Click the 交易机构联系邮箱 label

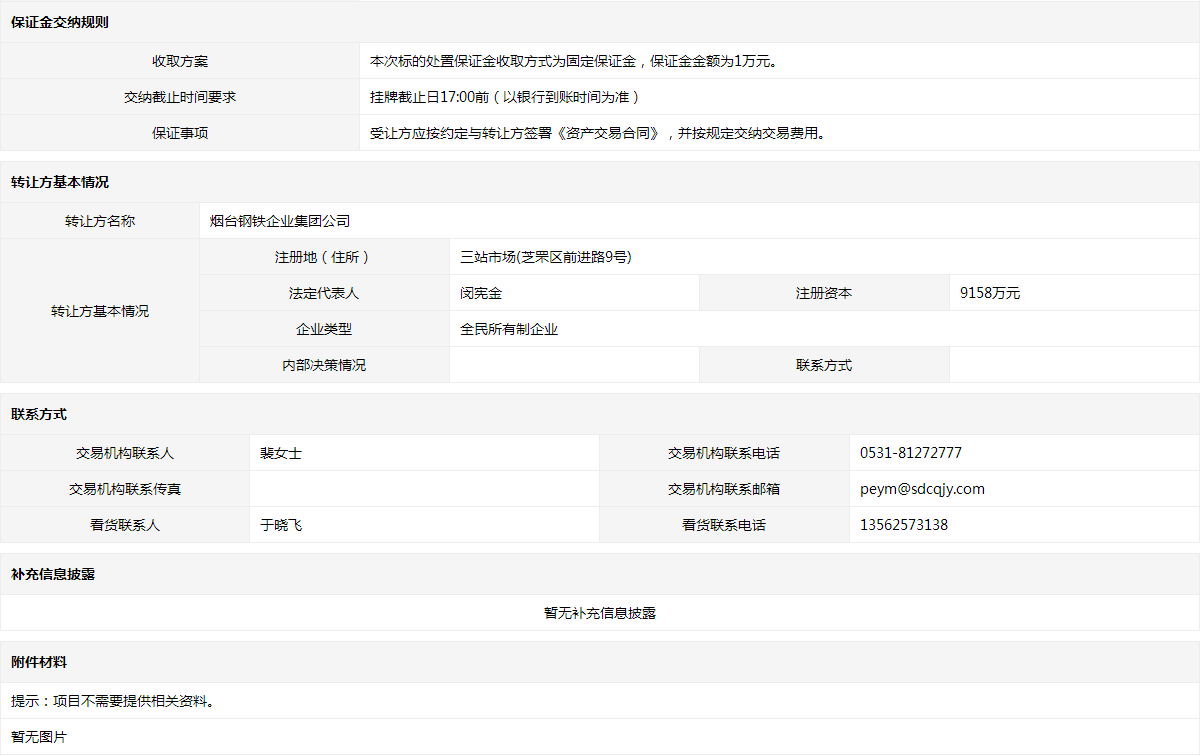724,489
